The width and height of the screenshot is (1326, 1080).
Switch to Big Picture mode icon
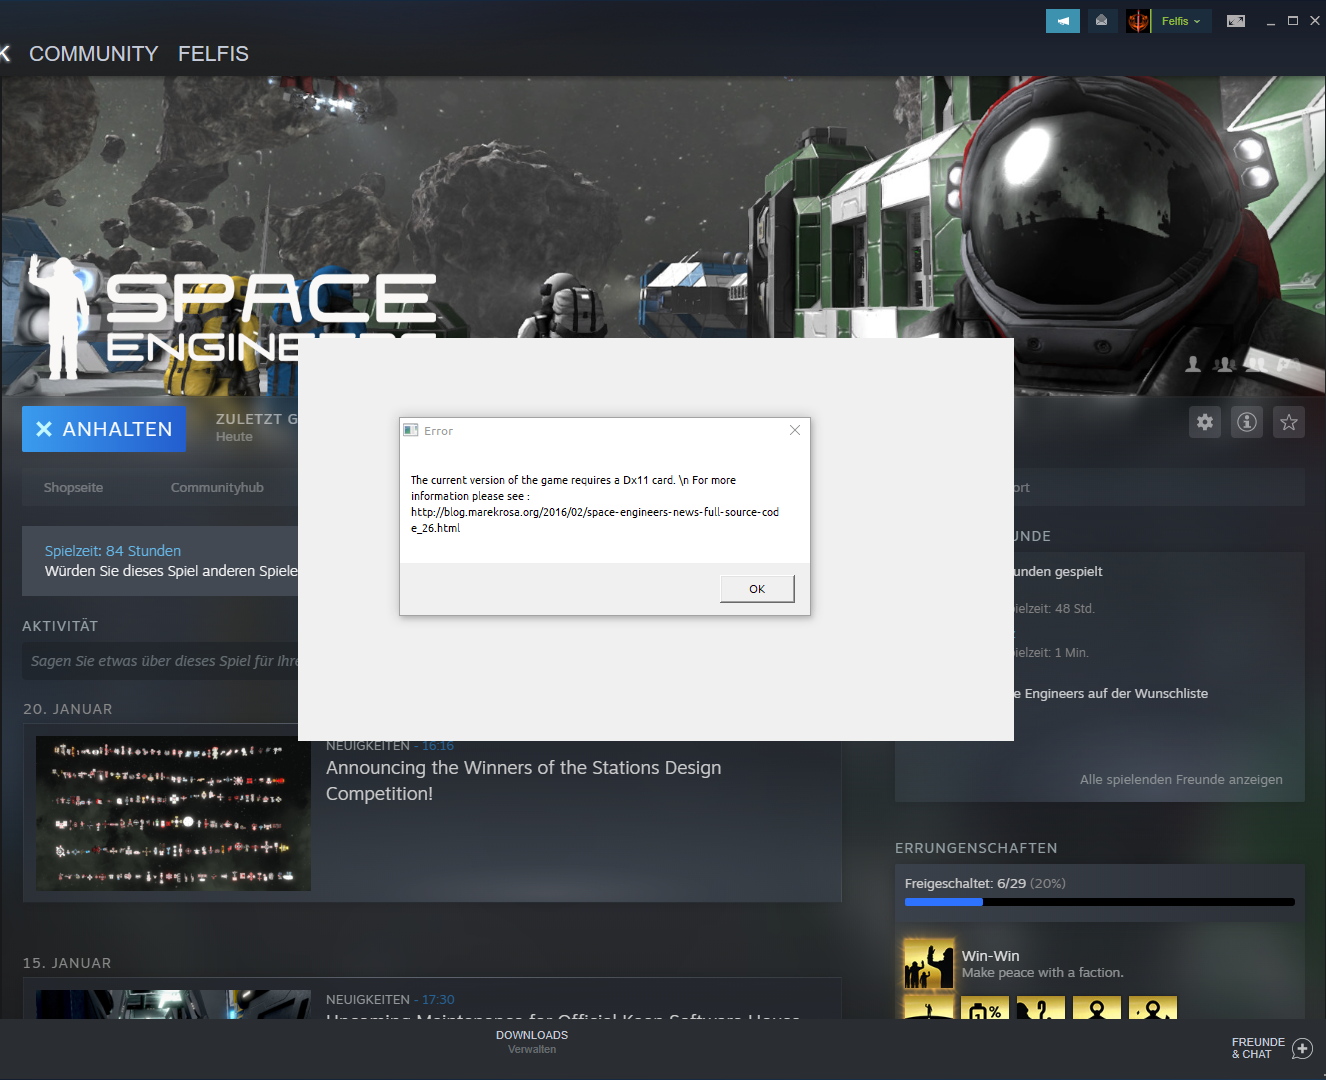tap(1236, 21)
